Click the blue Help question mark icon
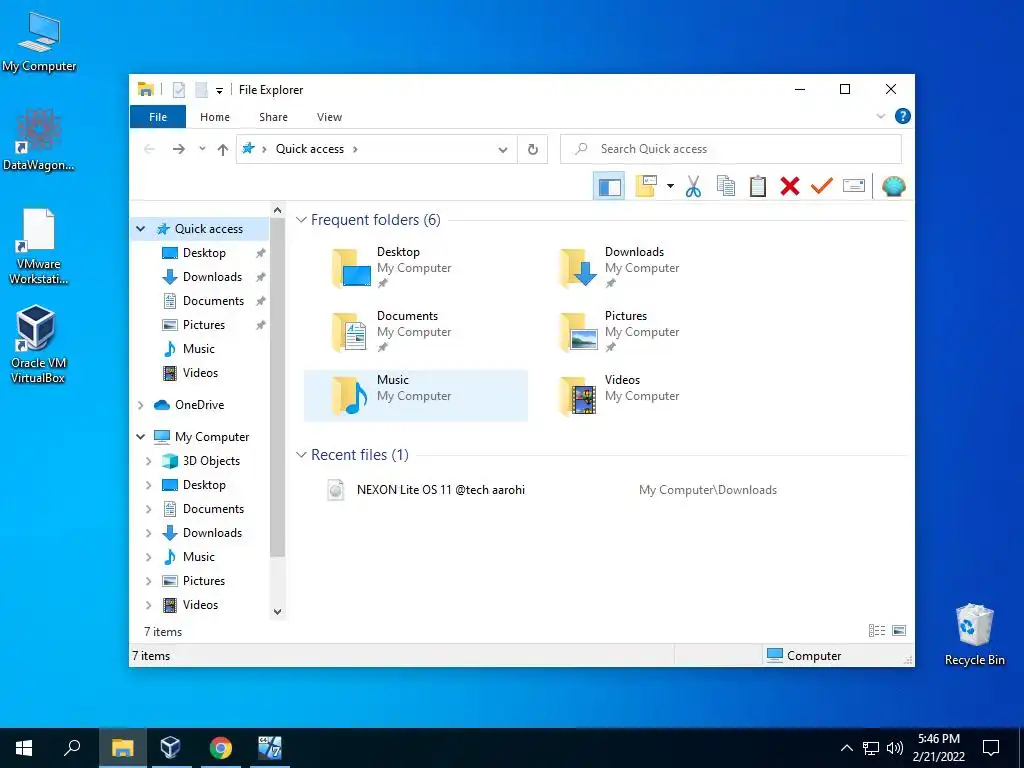The width and height of the screenshot is (1024, 768). click(903, 116)
